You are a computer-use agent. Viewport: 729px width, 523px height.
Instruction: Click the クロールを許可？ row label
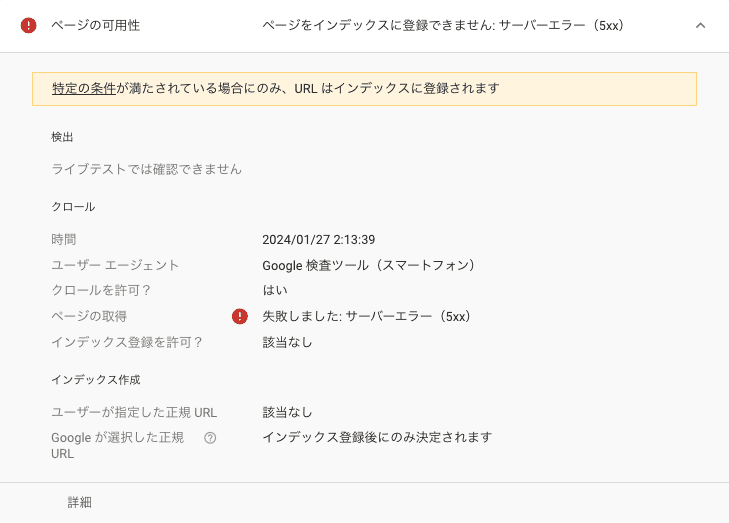[101, 290]
